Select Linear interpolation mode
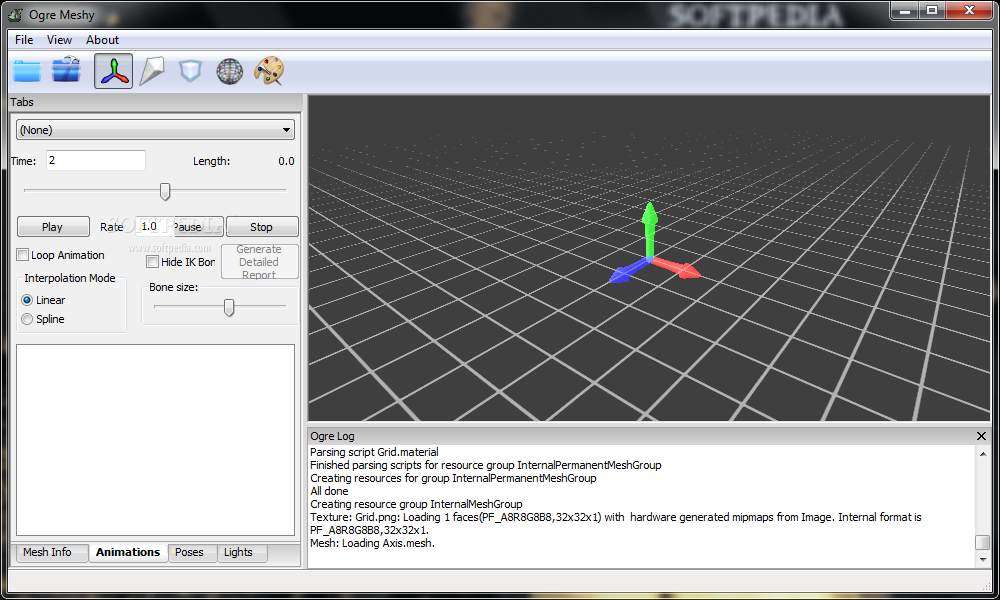The width and height of the screenshot is (1000, 600). point(27,300)
